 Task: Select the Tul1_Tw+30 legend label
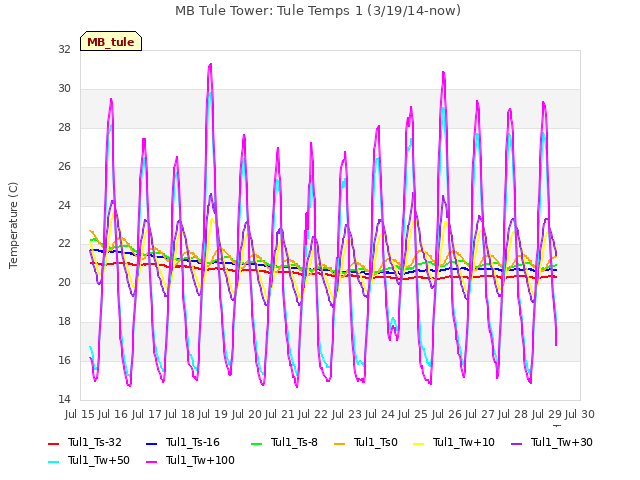click(x=562, y=442)
